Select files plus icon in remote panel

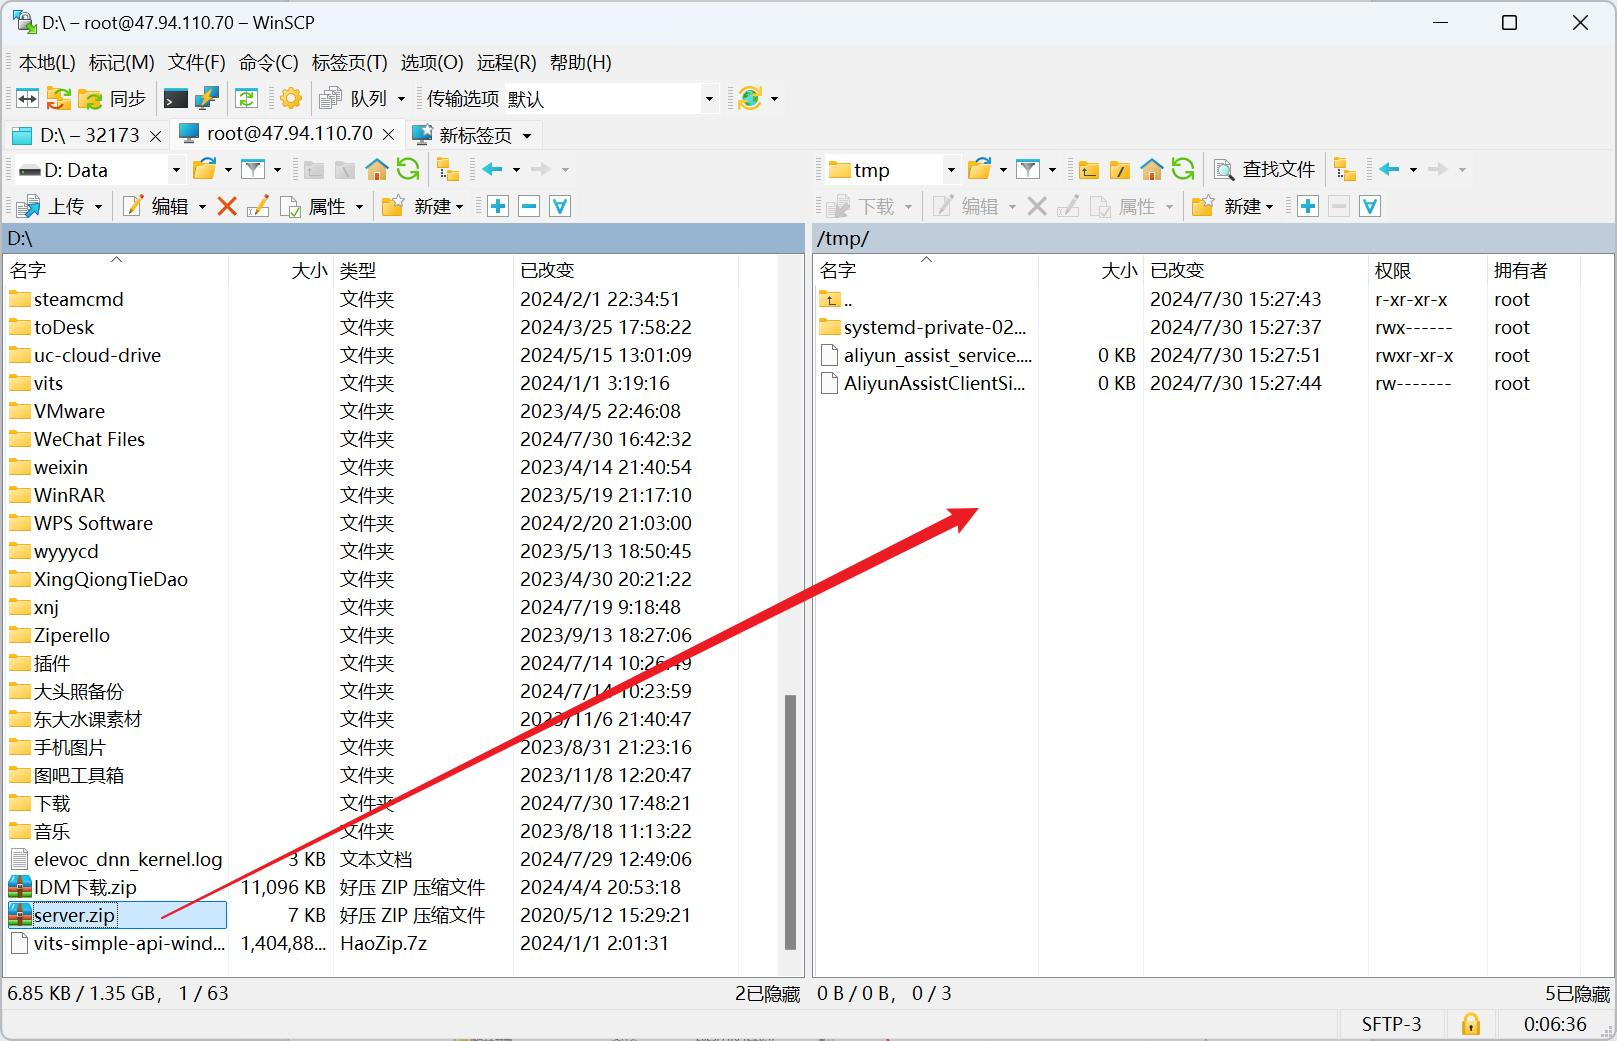click(1308, 206)
